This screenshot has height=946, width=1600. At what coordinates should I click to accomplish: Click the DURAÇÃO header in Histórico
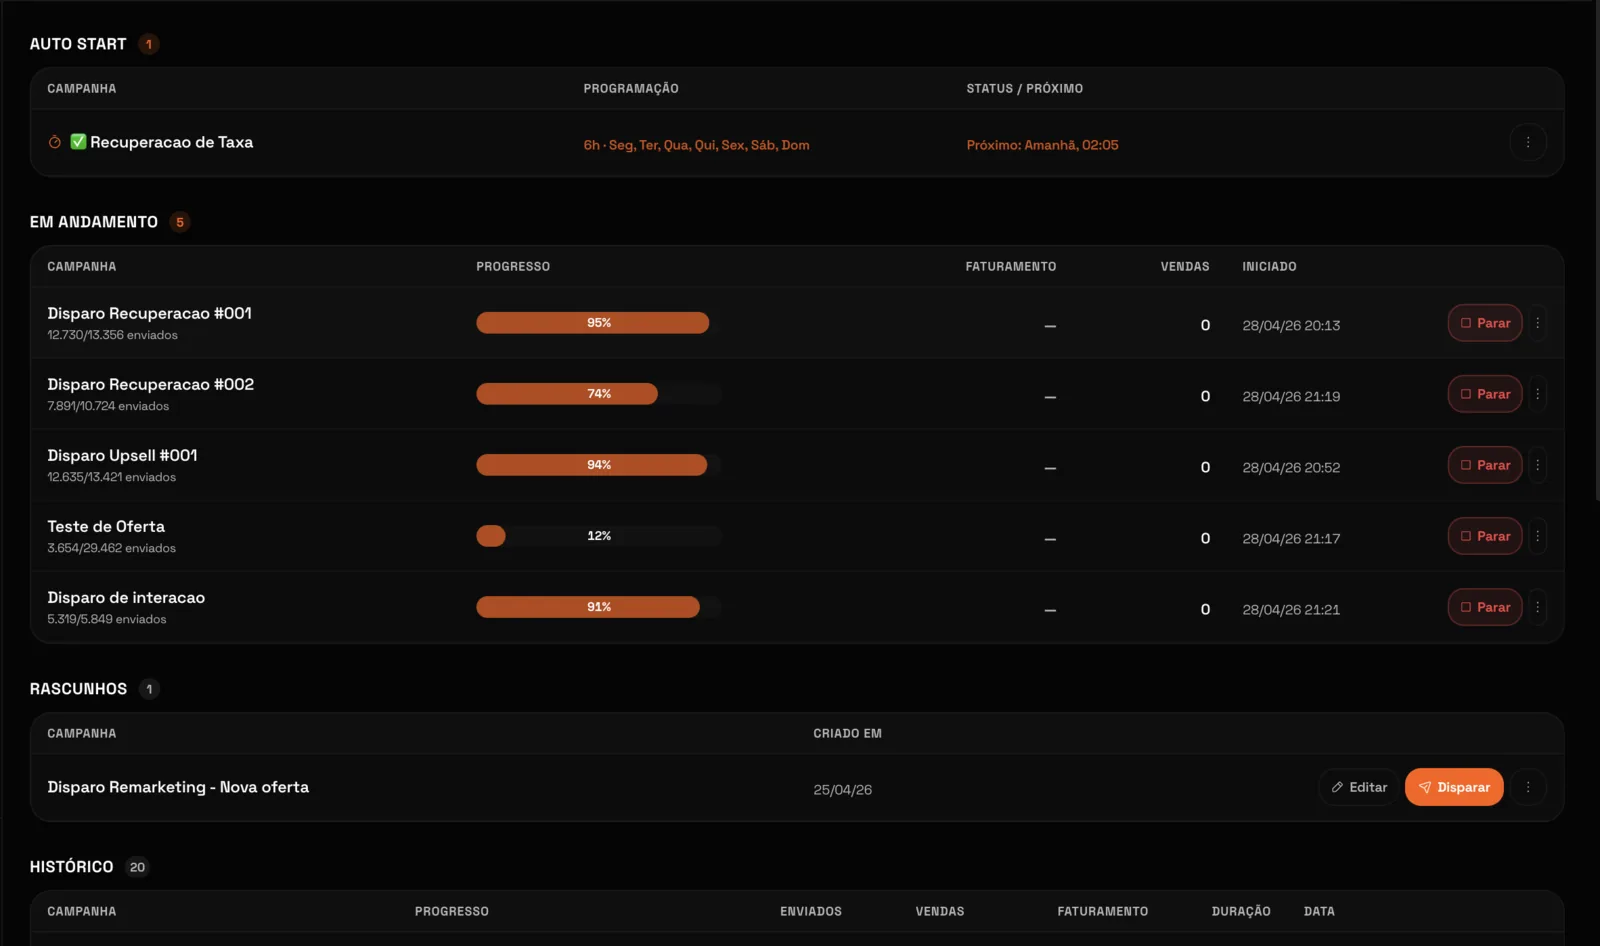1241,911
